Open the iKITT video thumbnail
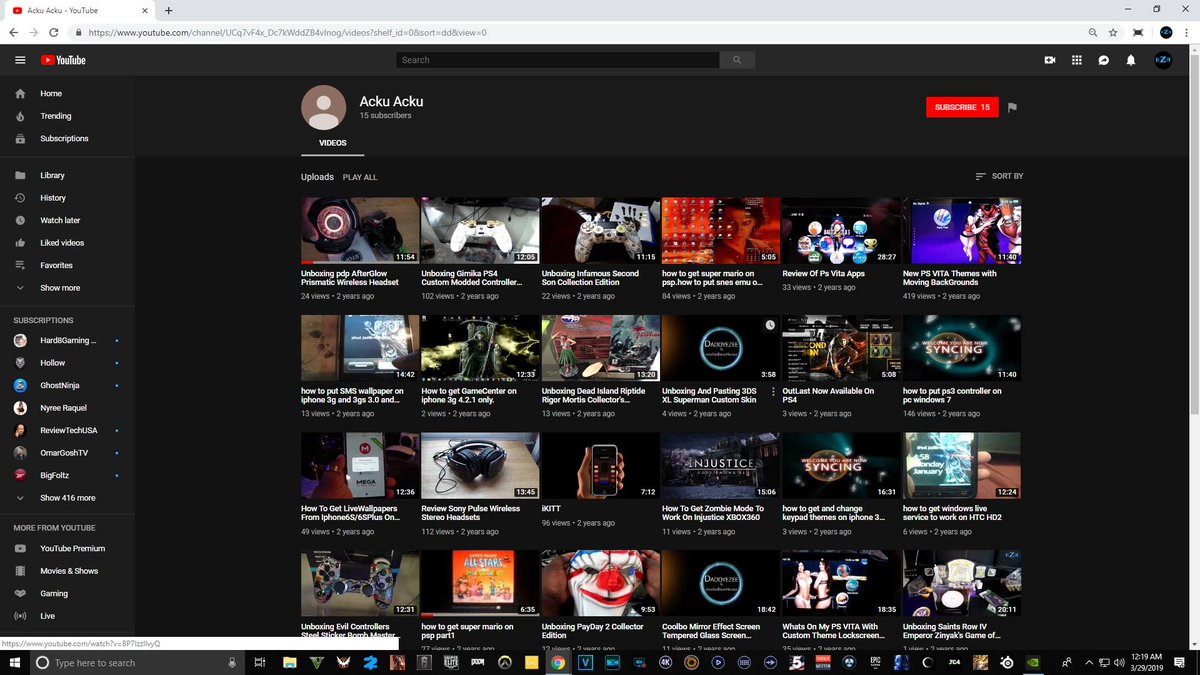Image resolution: width=1200 pixels, height=675 pixels. [x=600, y=466]
